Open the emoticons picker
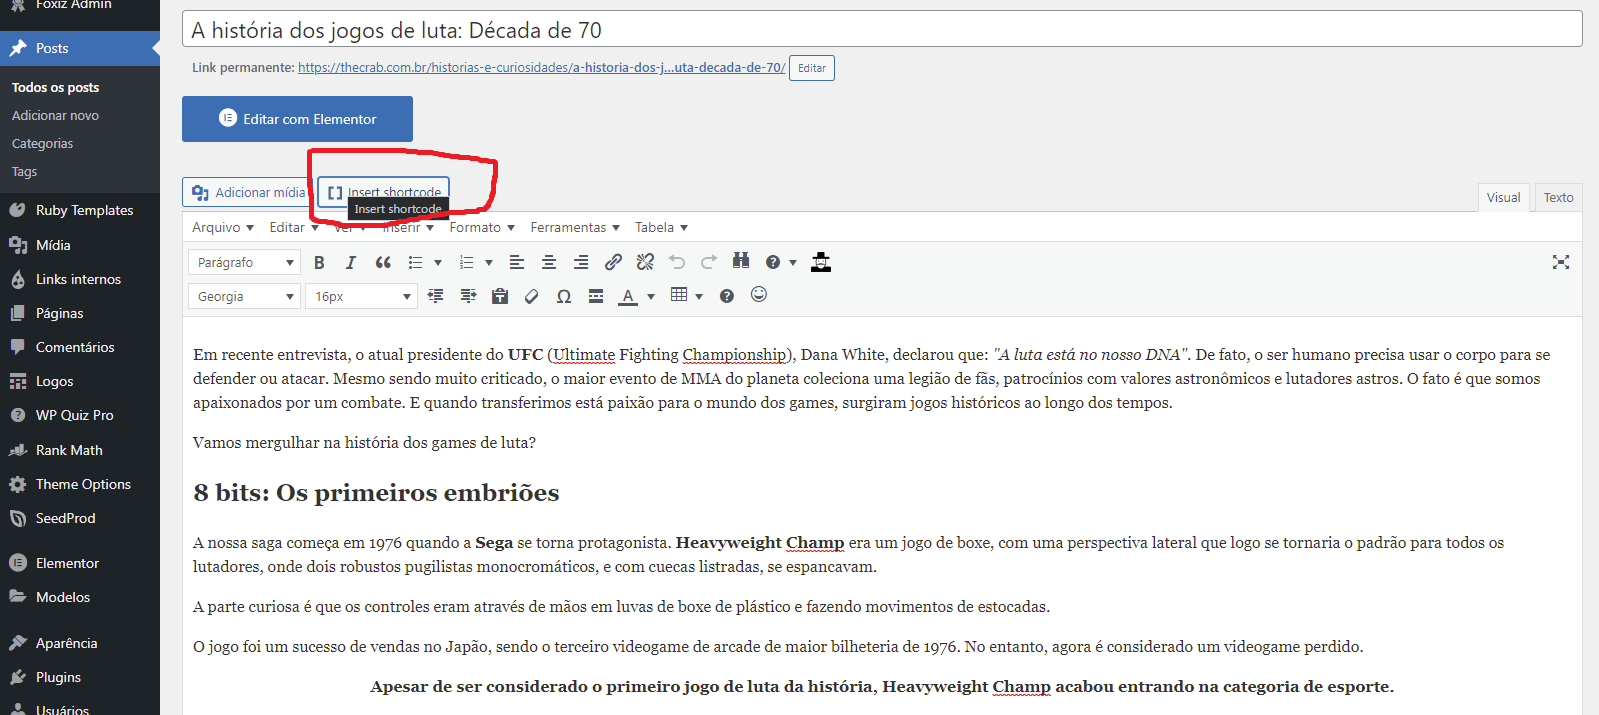This screenshot has height=715, width=1599. pos(759,295)
